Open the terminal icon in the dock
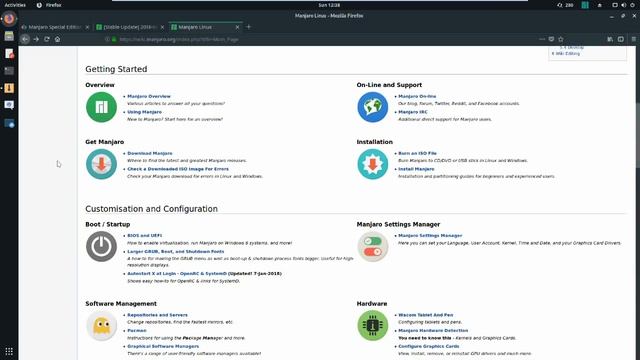This screenshot has width=640, height=360. point(9,71)
